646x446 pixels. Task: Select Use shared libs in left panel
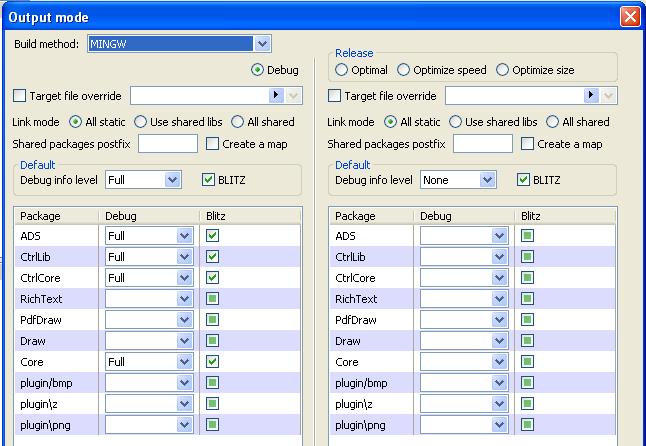pos(141,122)
